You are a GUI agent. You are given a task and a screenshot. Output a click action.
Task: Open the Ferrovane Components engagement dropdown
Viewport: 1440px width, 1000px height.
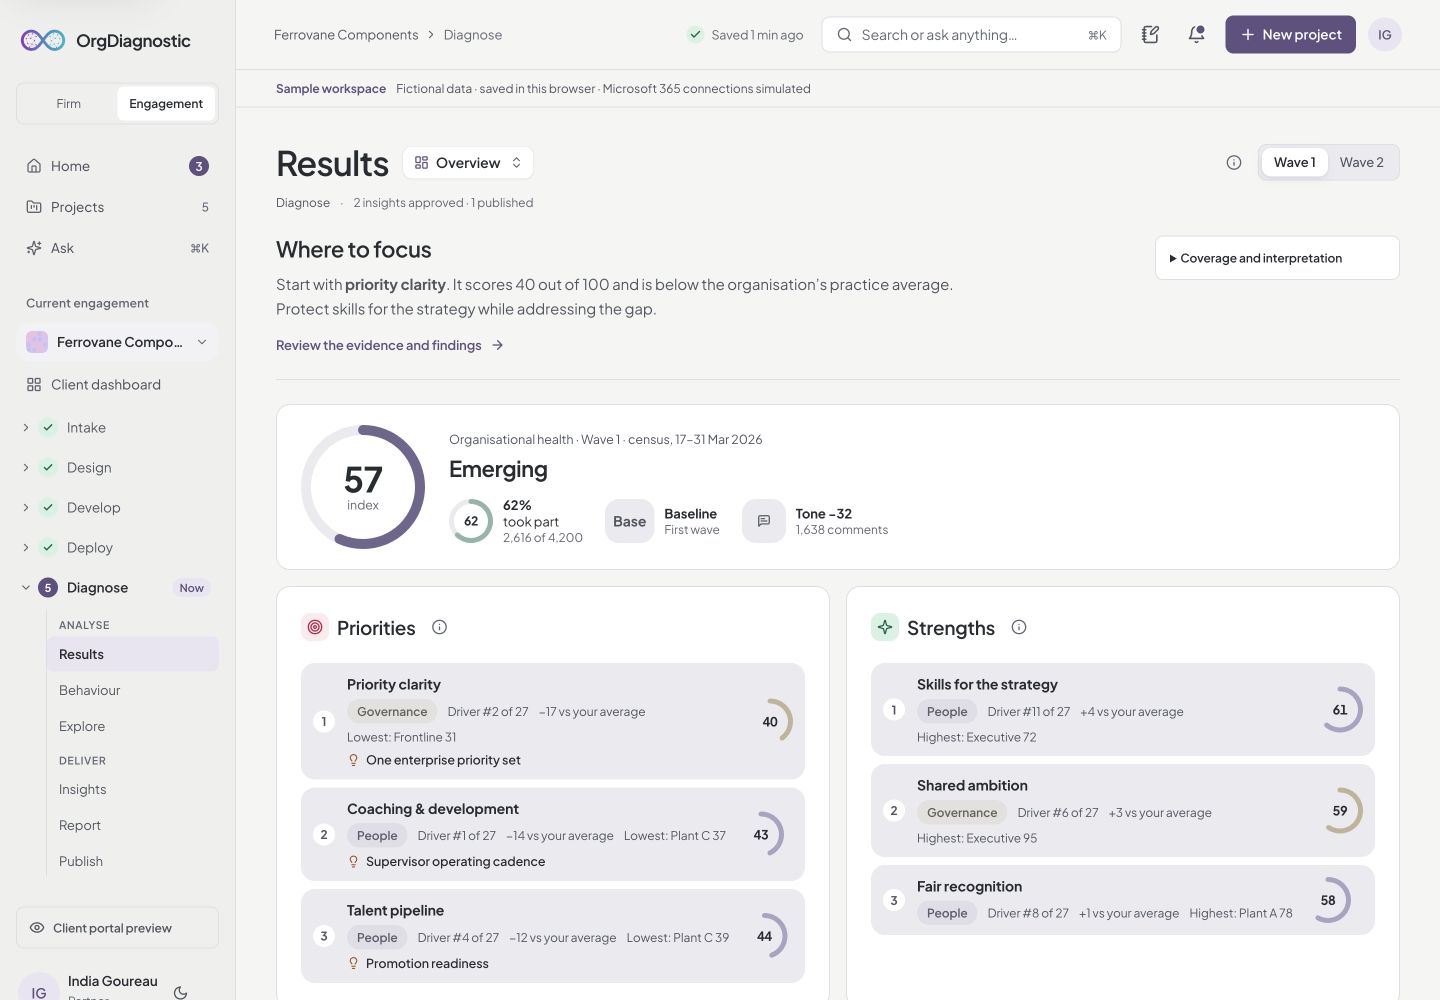117,342
